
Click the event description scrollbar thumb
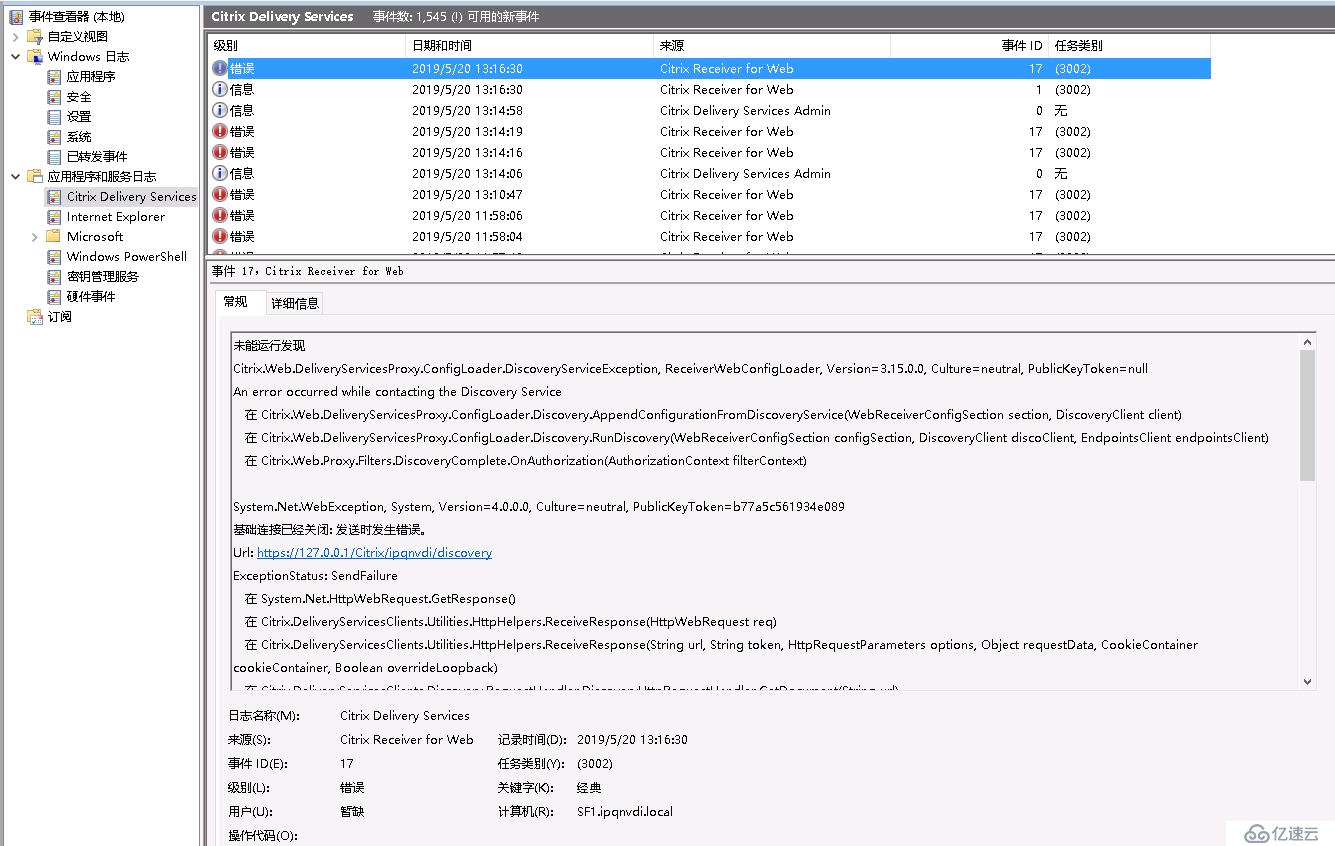pos(1307,416)
